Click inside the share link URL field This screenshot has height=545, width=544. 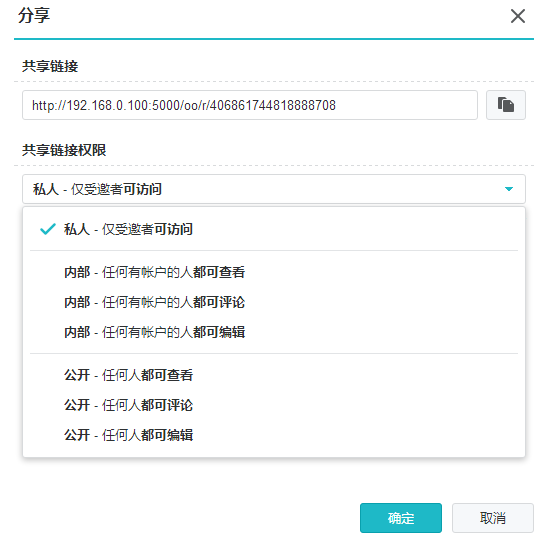(x=250, y=105)
